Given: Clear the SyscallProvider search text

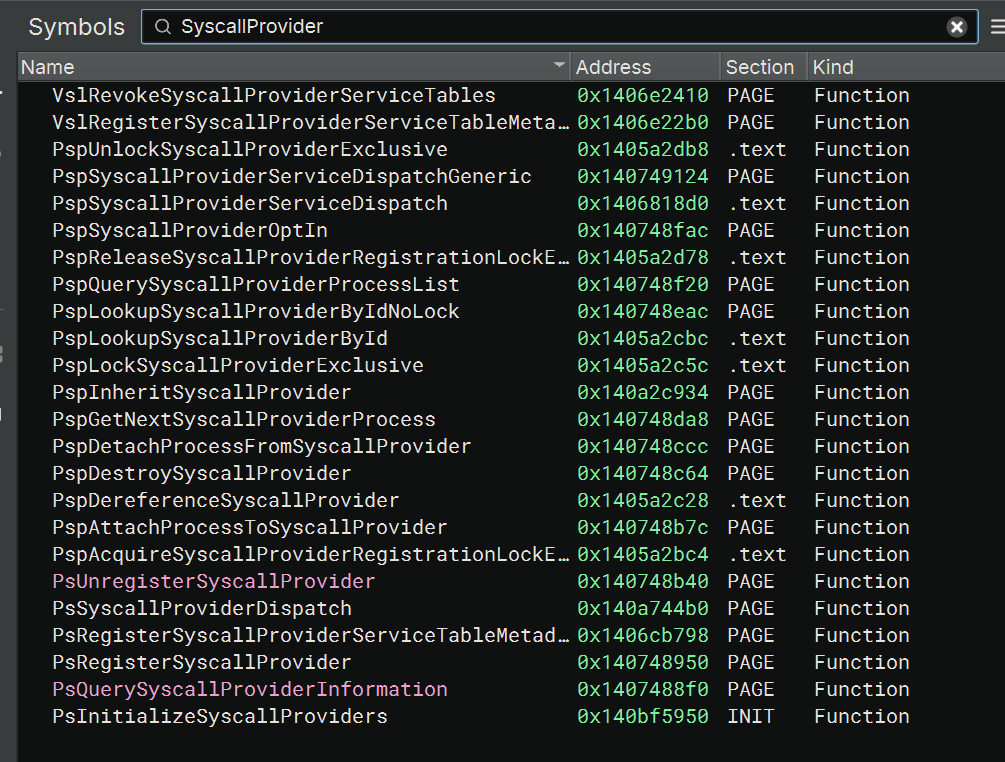Looking at the screenshot, I should pyautogui.click(x=956, y=27).
